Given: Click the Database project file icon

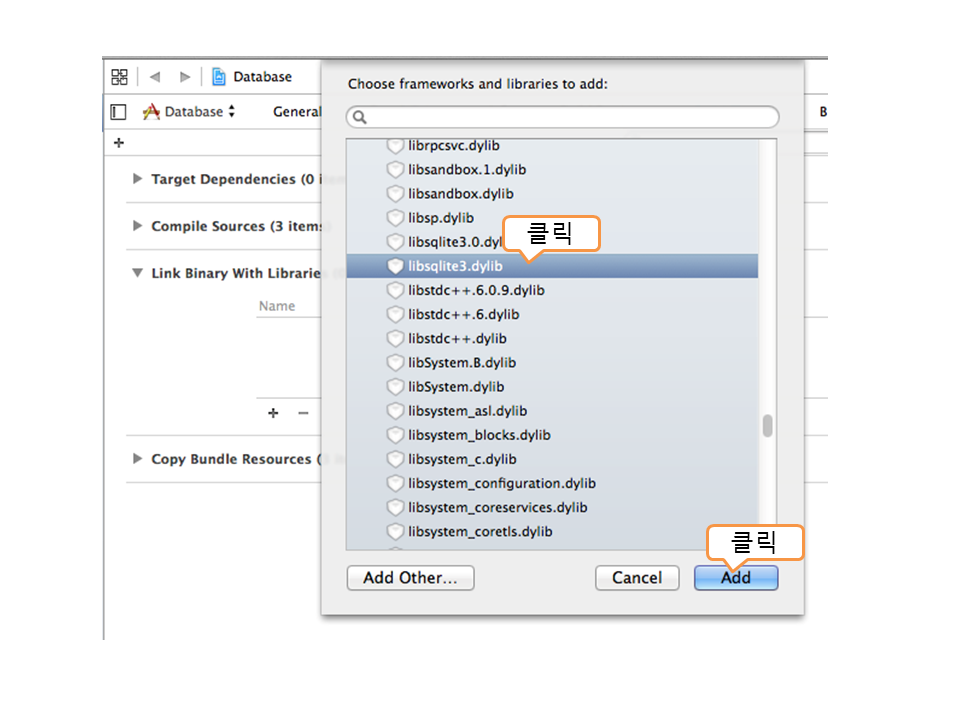Looking at the screenshot, I should pyautogui.click(x=219, y=77).
